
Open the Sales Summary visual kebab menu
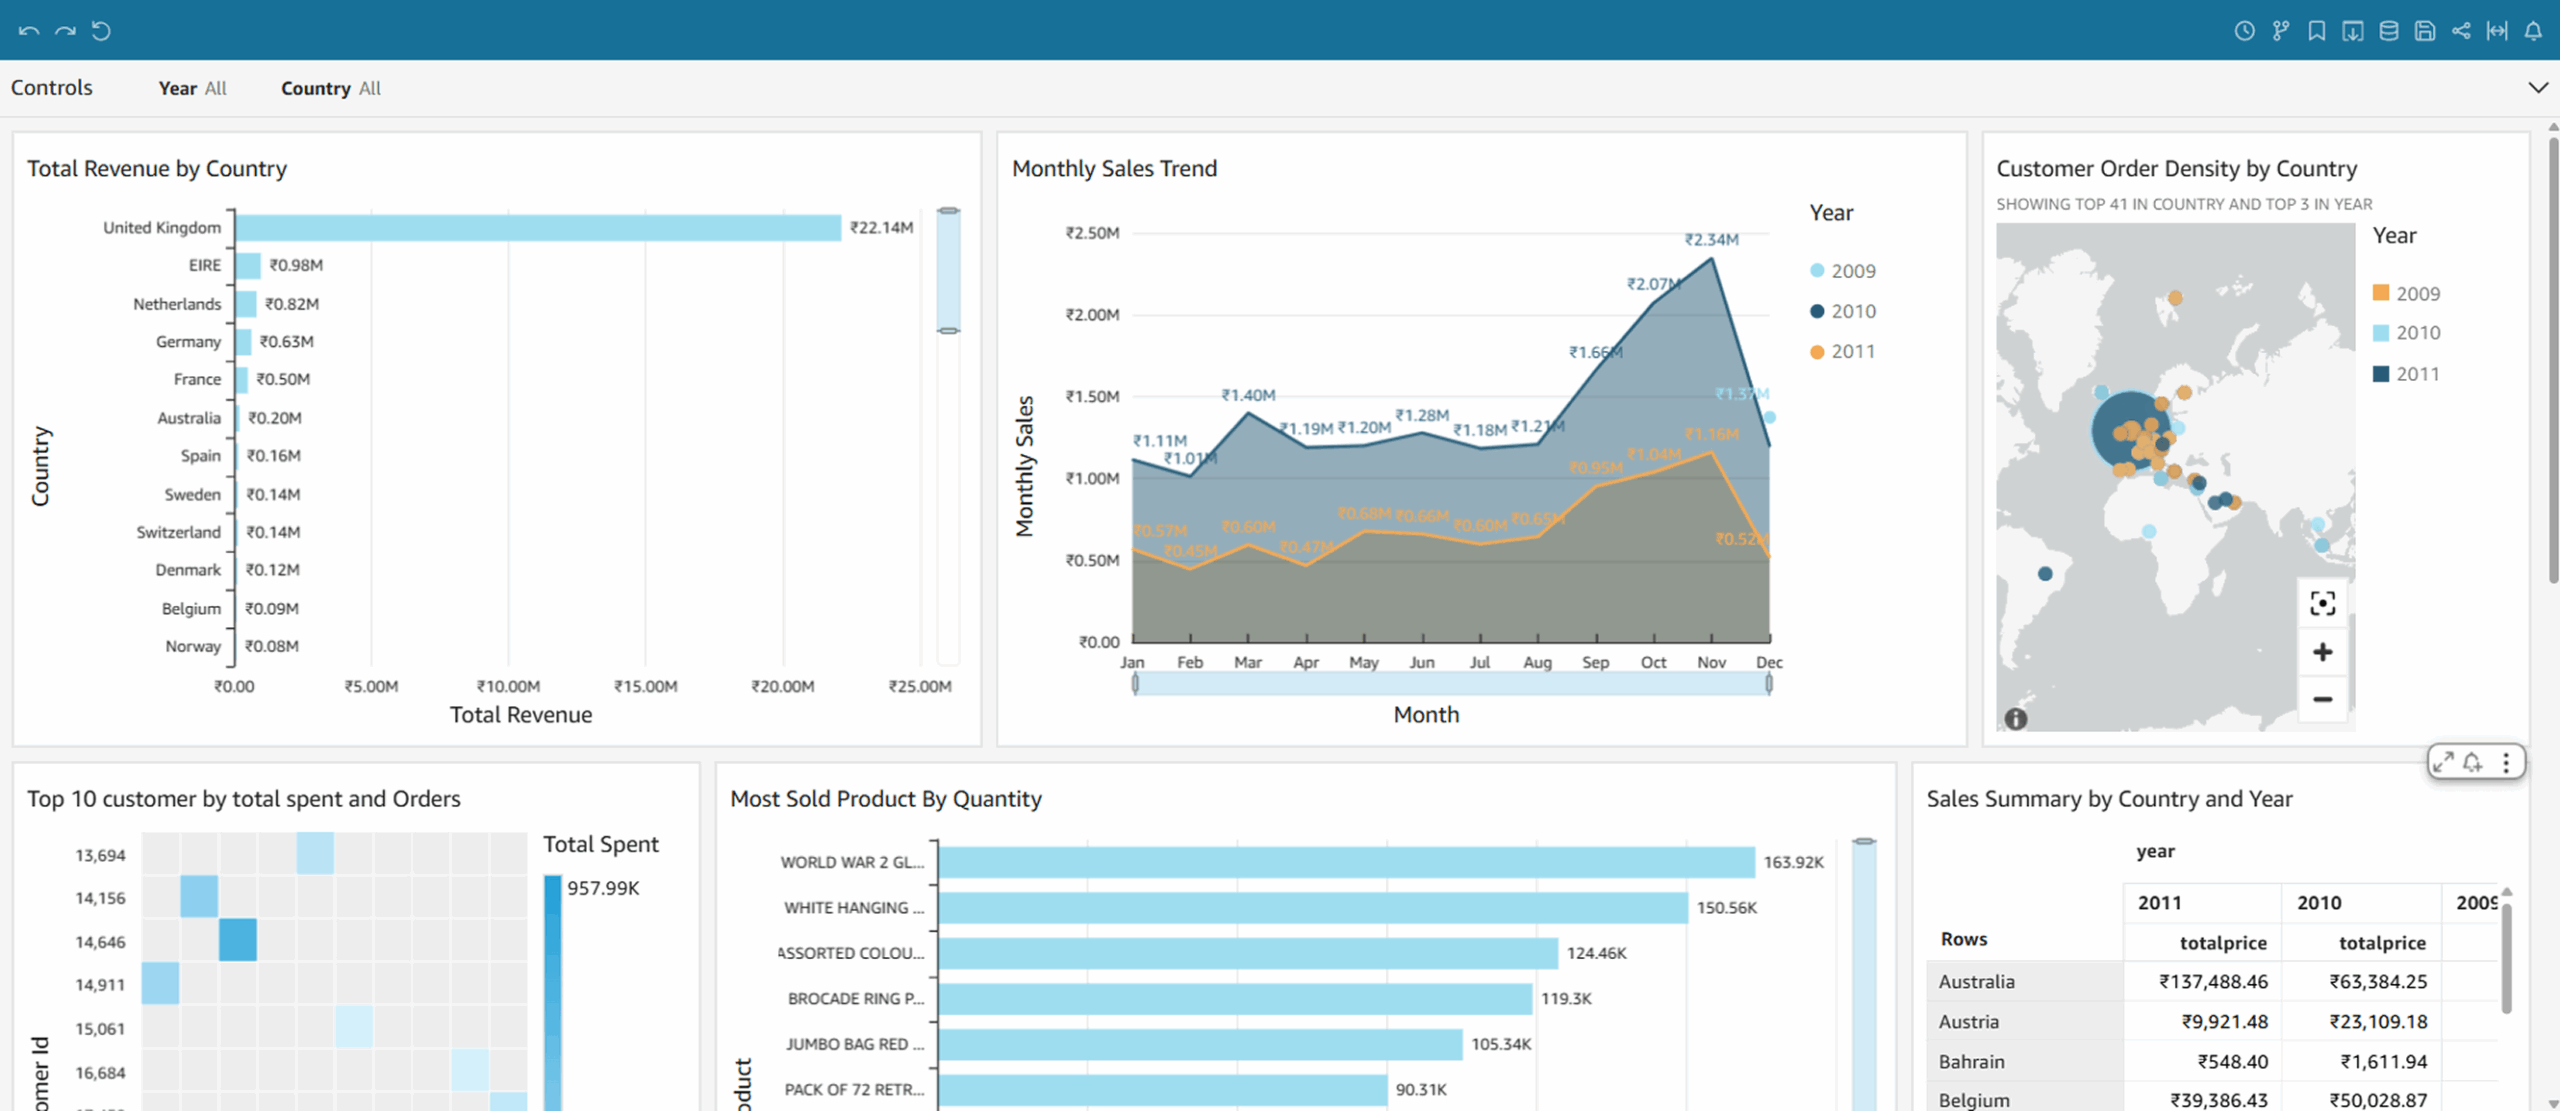point(2506,763)
